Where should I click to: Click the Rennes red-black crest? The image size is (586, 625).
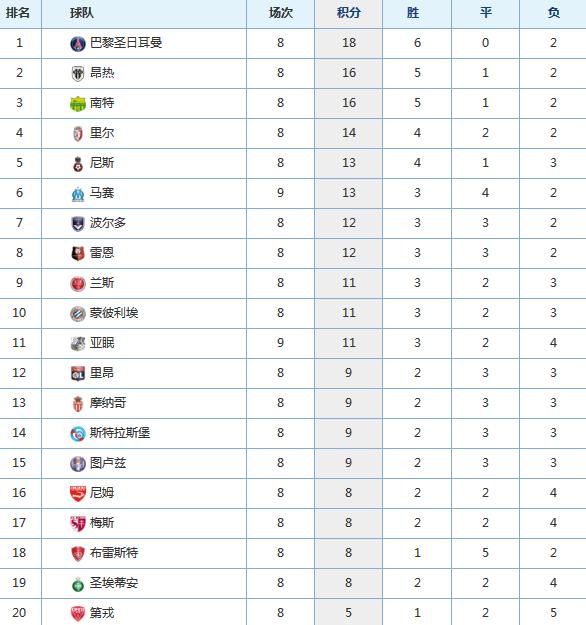coord(78,254)
